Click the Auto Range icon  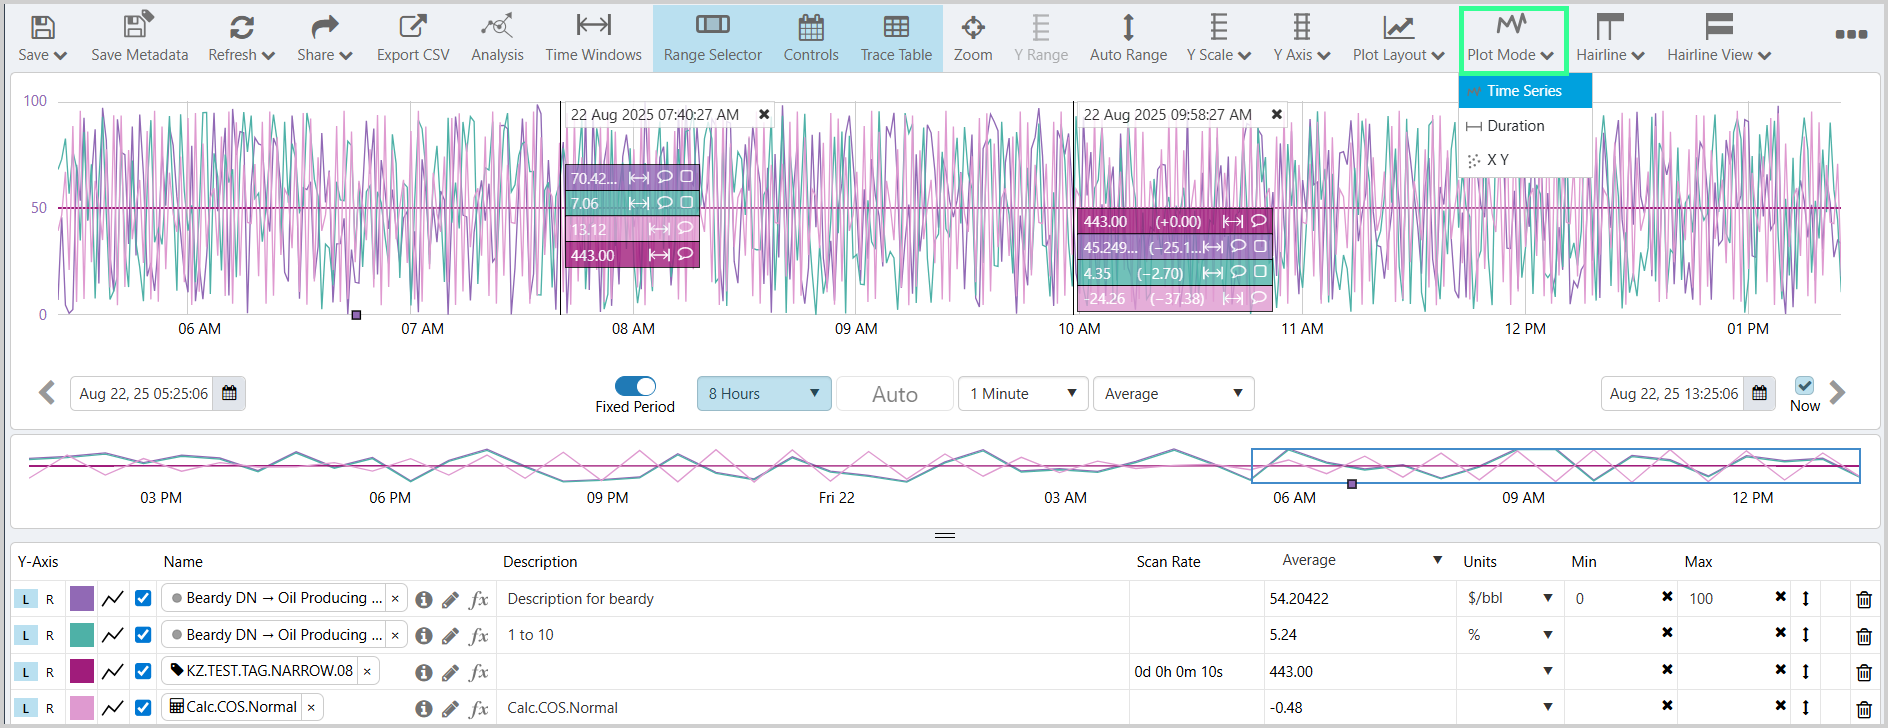(1128, 38)
